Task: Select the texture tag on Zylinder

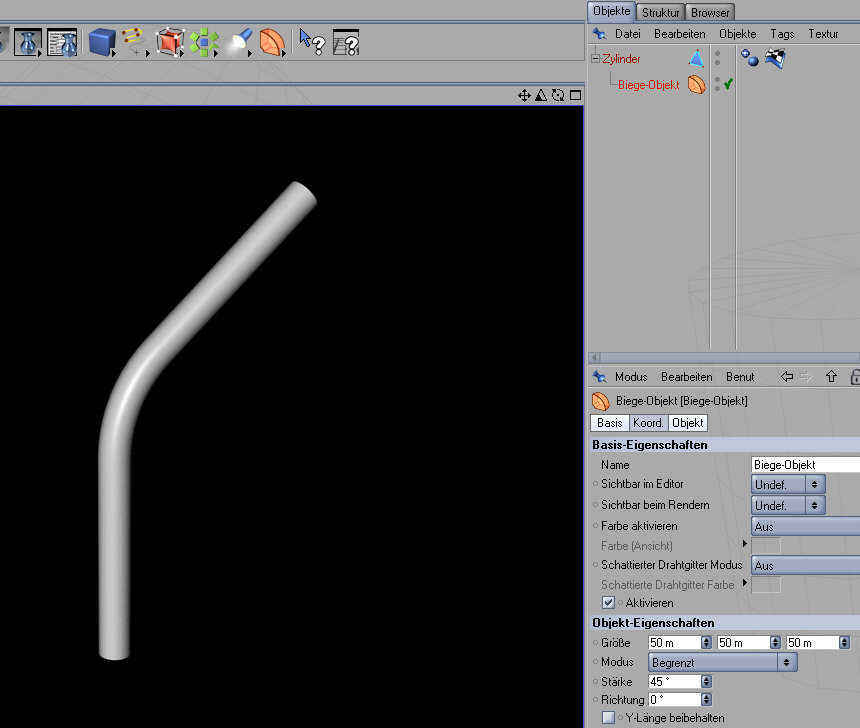Action: pyautogui.click(x=776, y=58)
